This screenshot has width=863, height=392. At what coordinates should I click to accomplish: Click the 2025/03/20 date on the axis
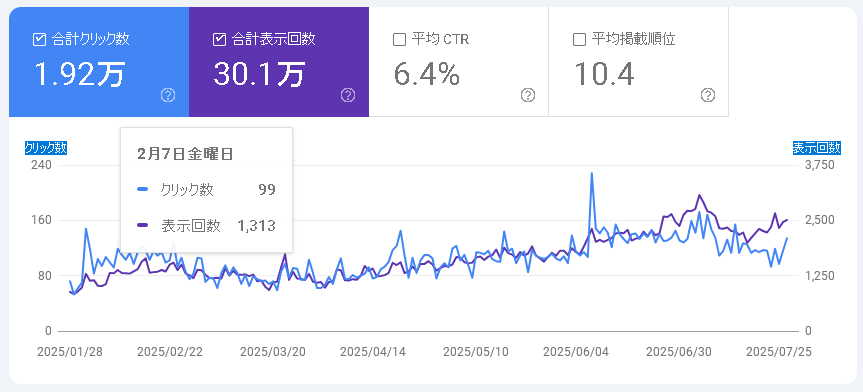click(273, 352)
